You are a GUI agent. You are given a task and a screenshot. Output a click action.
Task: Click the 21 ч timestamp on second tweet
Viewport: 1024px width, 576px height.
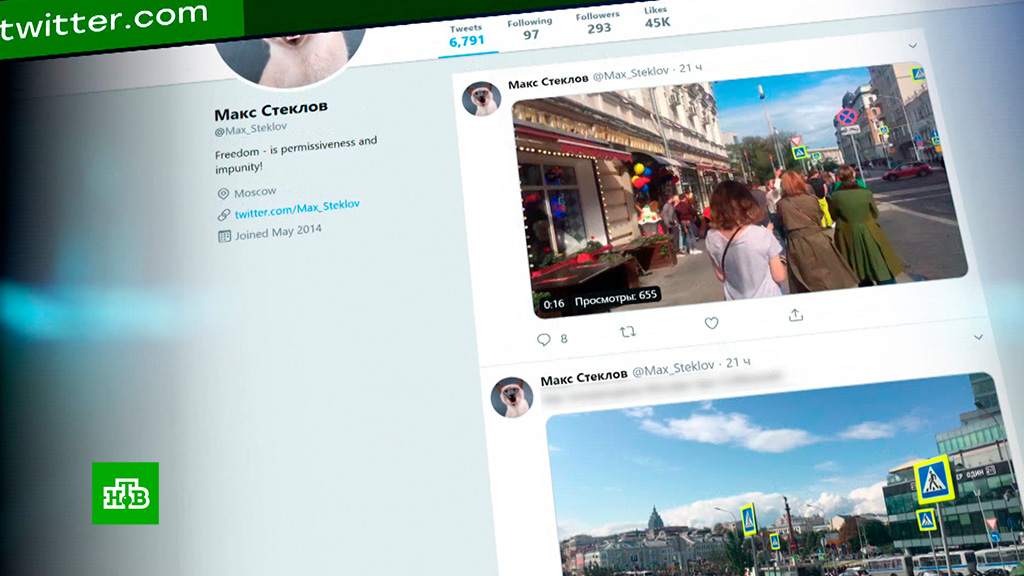tap(739, 362)
